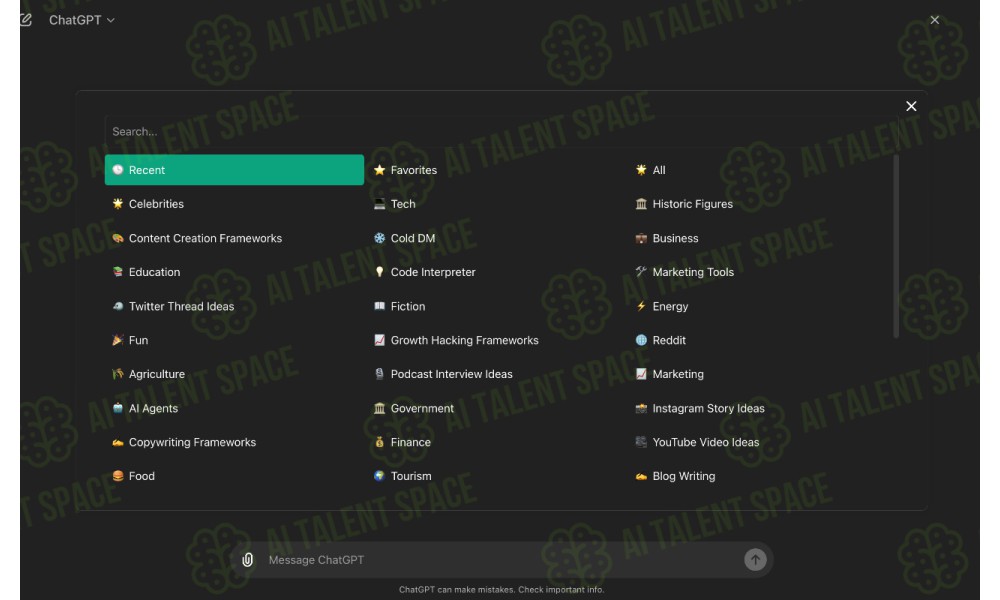
Task: Click the plant icon beside Agriculture
Action: 118,374
